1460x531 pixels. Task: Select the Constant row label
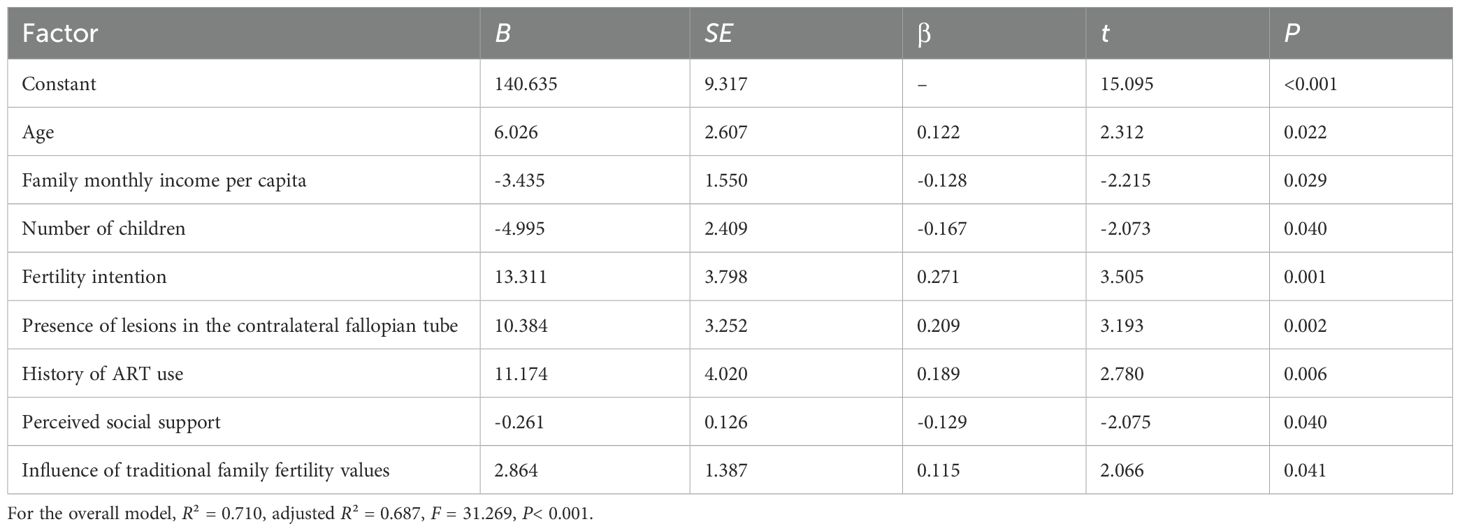tap(59, 85)
